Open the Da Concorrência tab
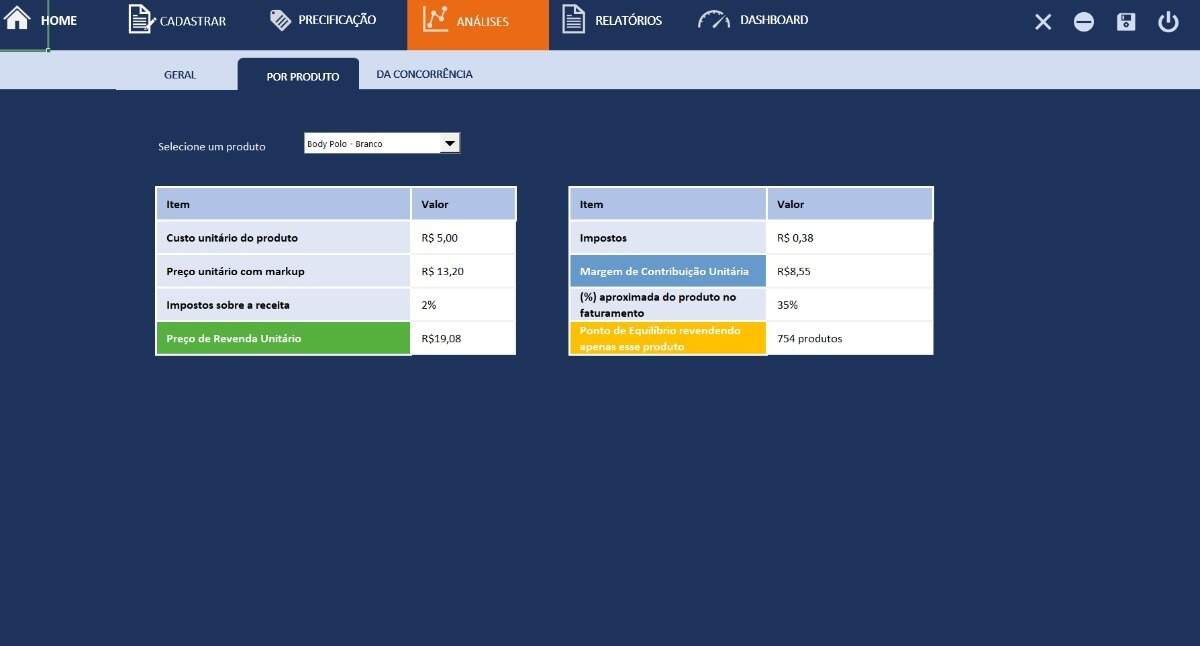The image size is (1200, 646). pyautogui.click(x=424, y=75)
